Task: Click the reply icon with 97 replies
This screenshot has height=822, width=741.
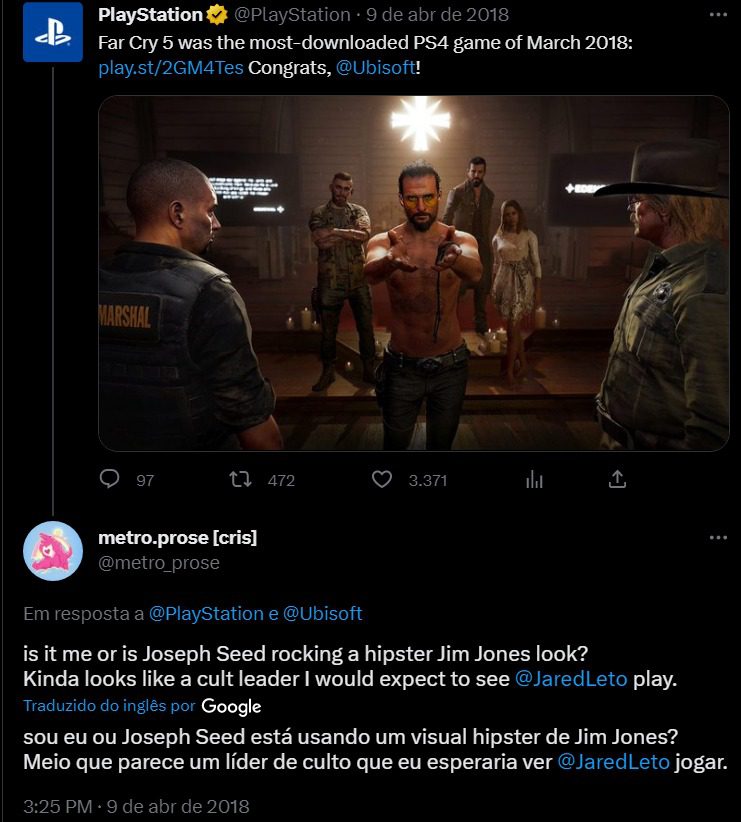Action: [x=110, y=479]
